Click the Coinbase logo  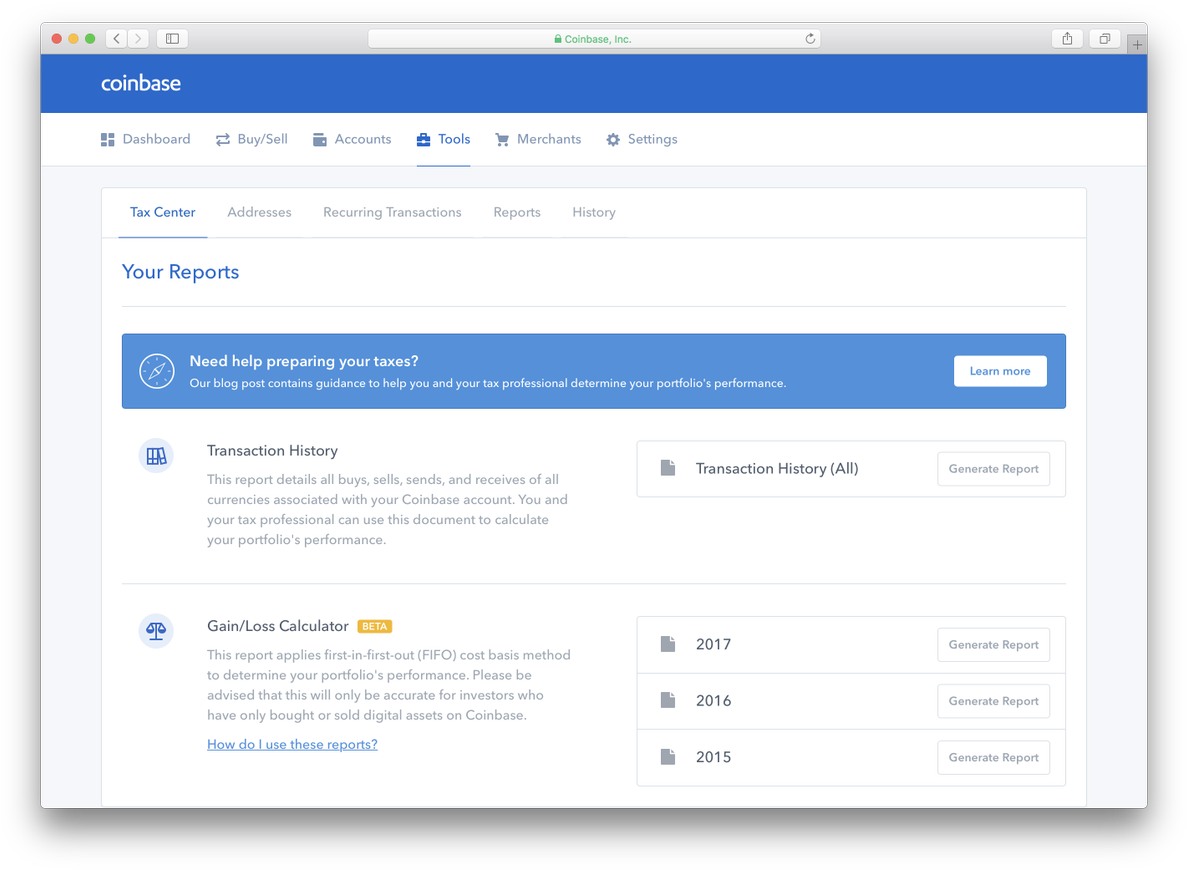[x=140, y=83]
